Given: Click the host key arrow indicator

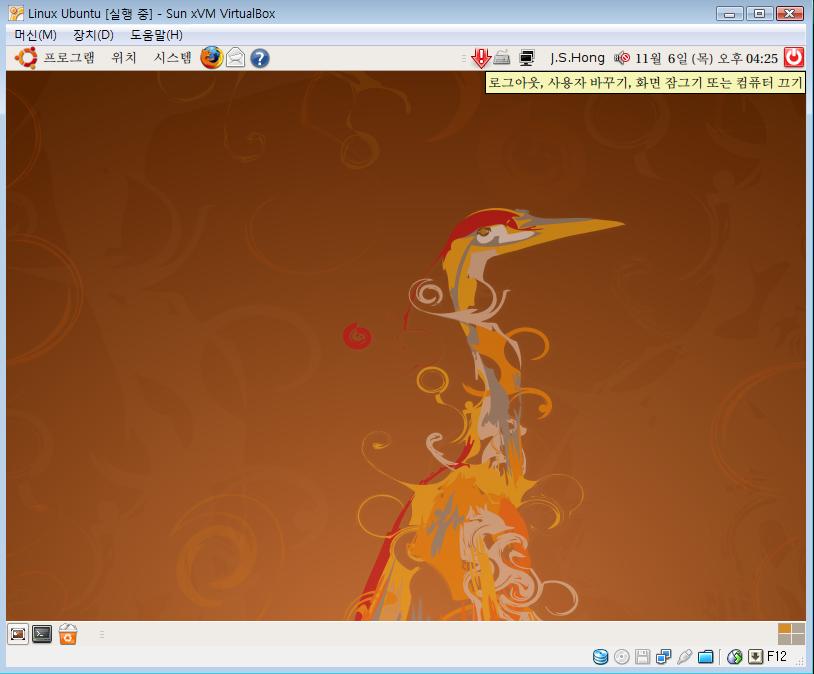Looking at the screenshot, I should click(x=755, y=657).
